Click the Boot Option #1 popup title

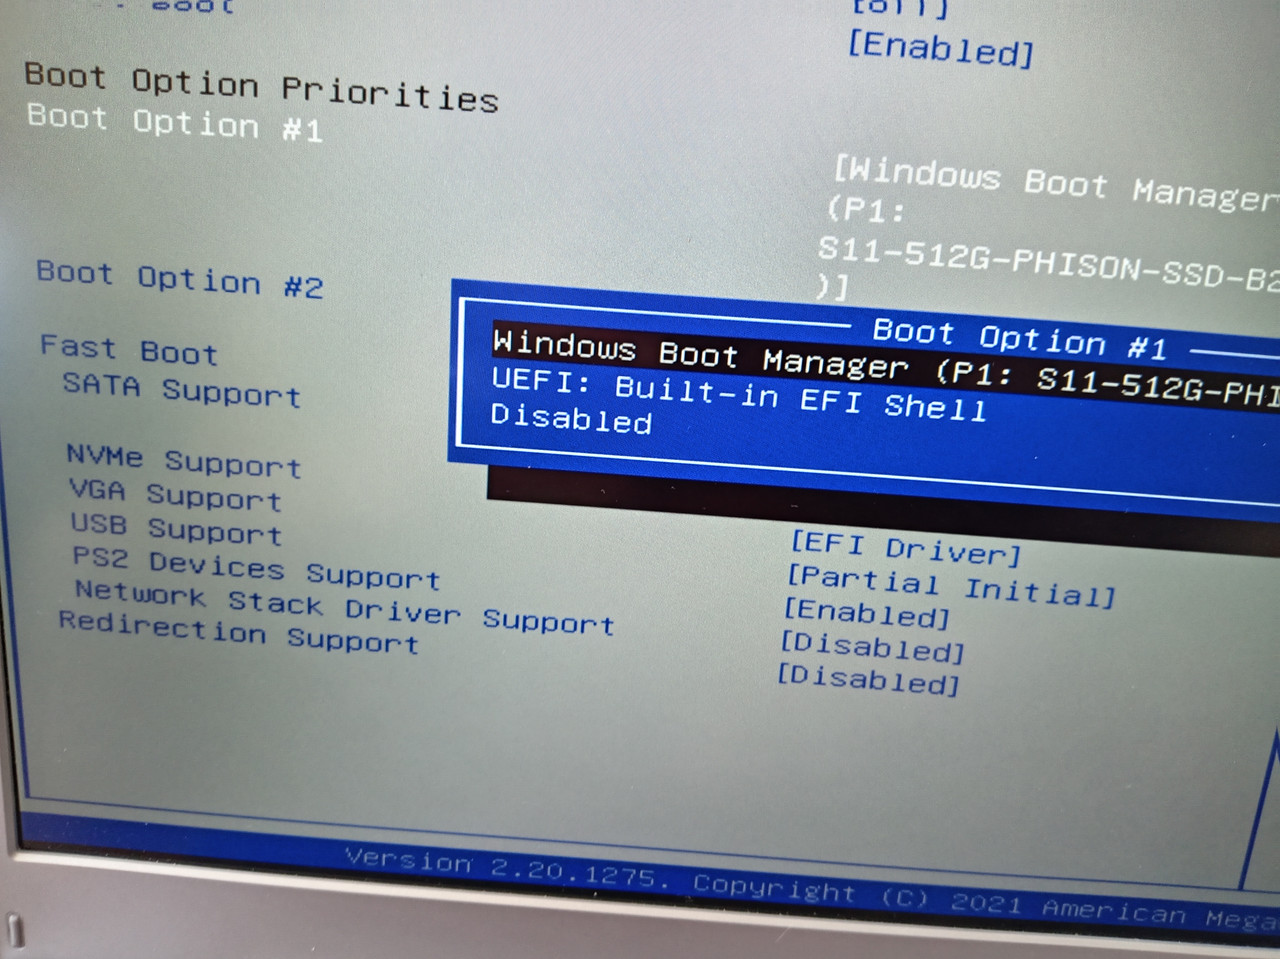1019,339
